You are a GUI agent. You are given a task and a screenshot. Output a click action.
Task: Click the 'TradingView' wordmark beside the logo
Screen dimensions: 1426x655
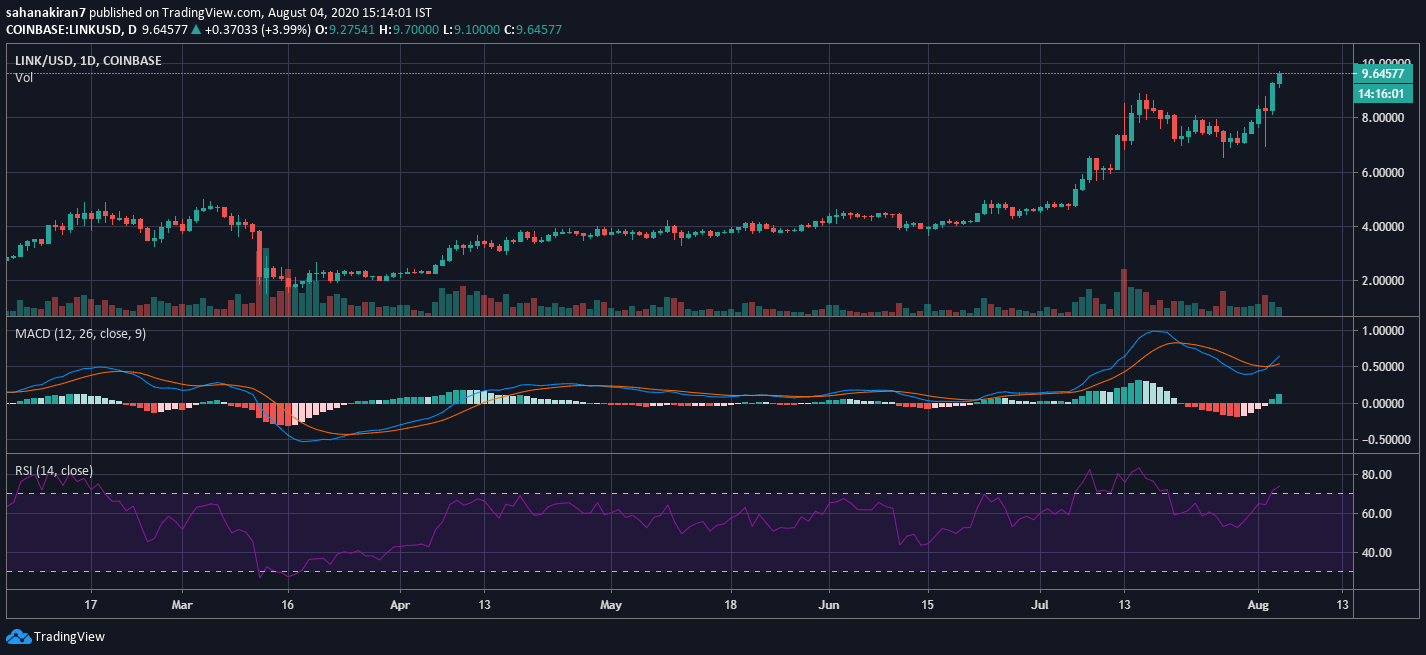[69, 637]
